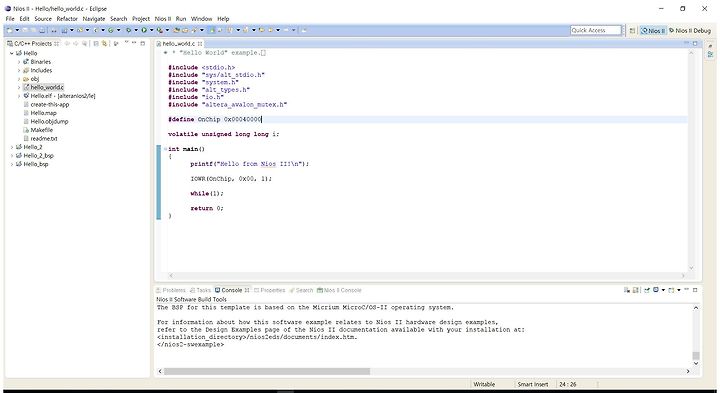Maximize the C/C++ Projects panel
The image size is (720, 393).
pos(143,43)
